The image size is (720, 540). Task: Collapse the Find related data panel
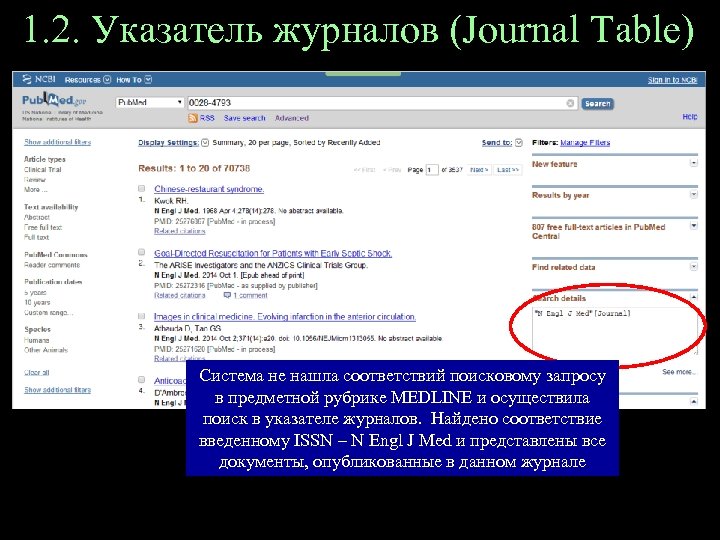(x=694, y=266)
